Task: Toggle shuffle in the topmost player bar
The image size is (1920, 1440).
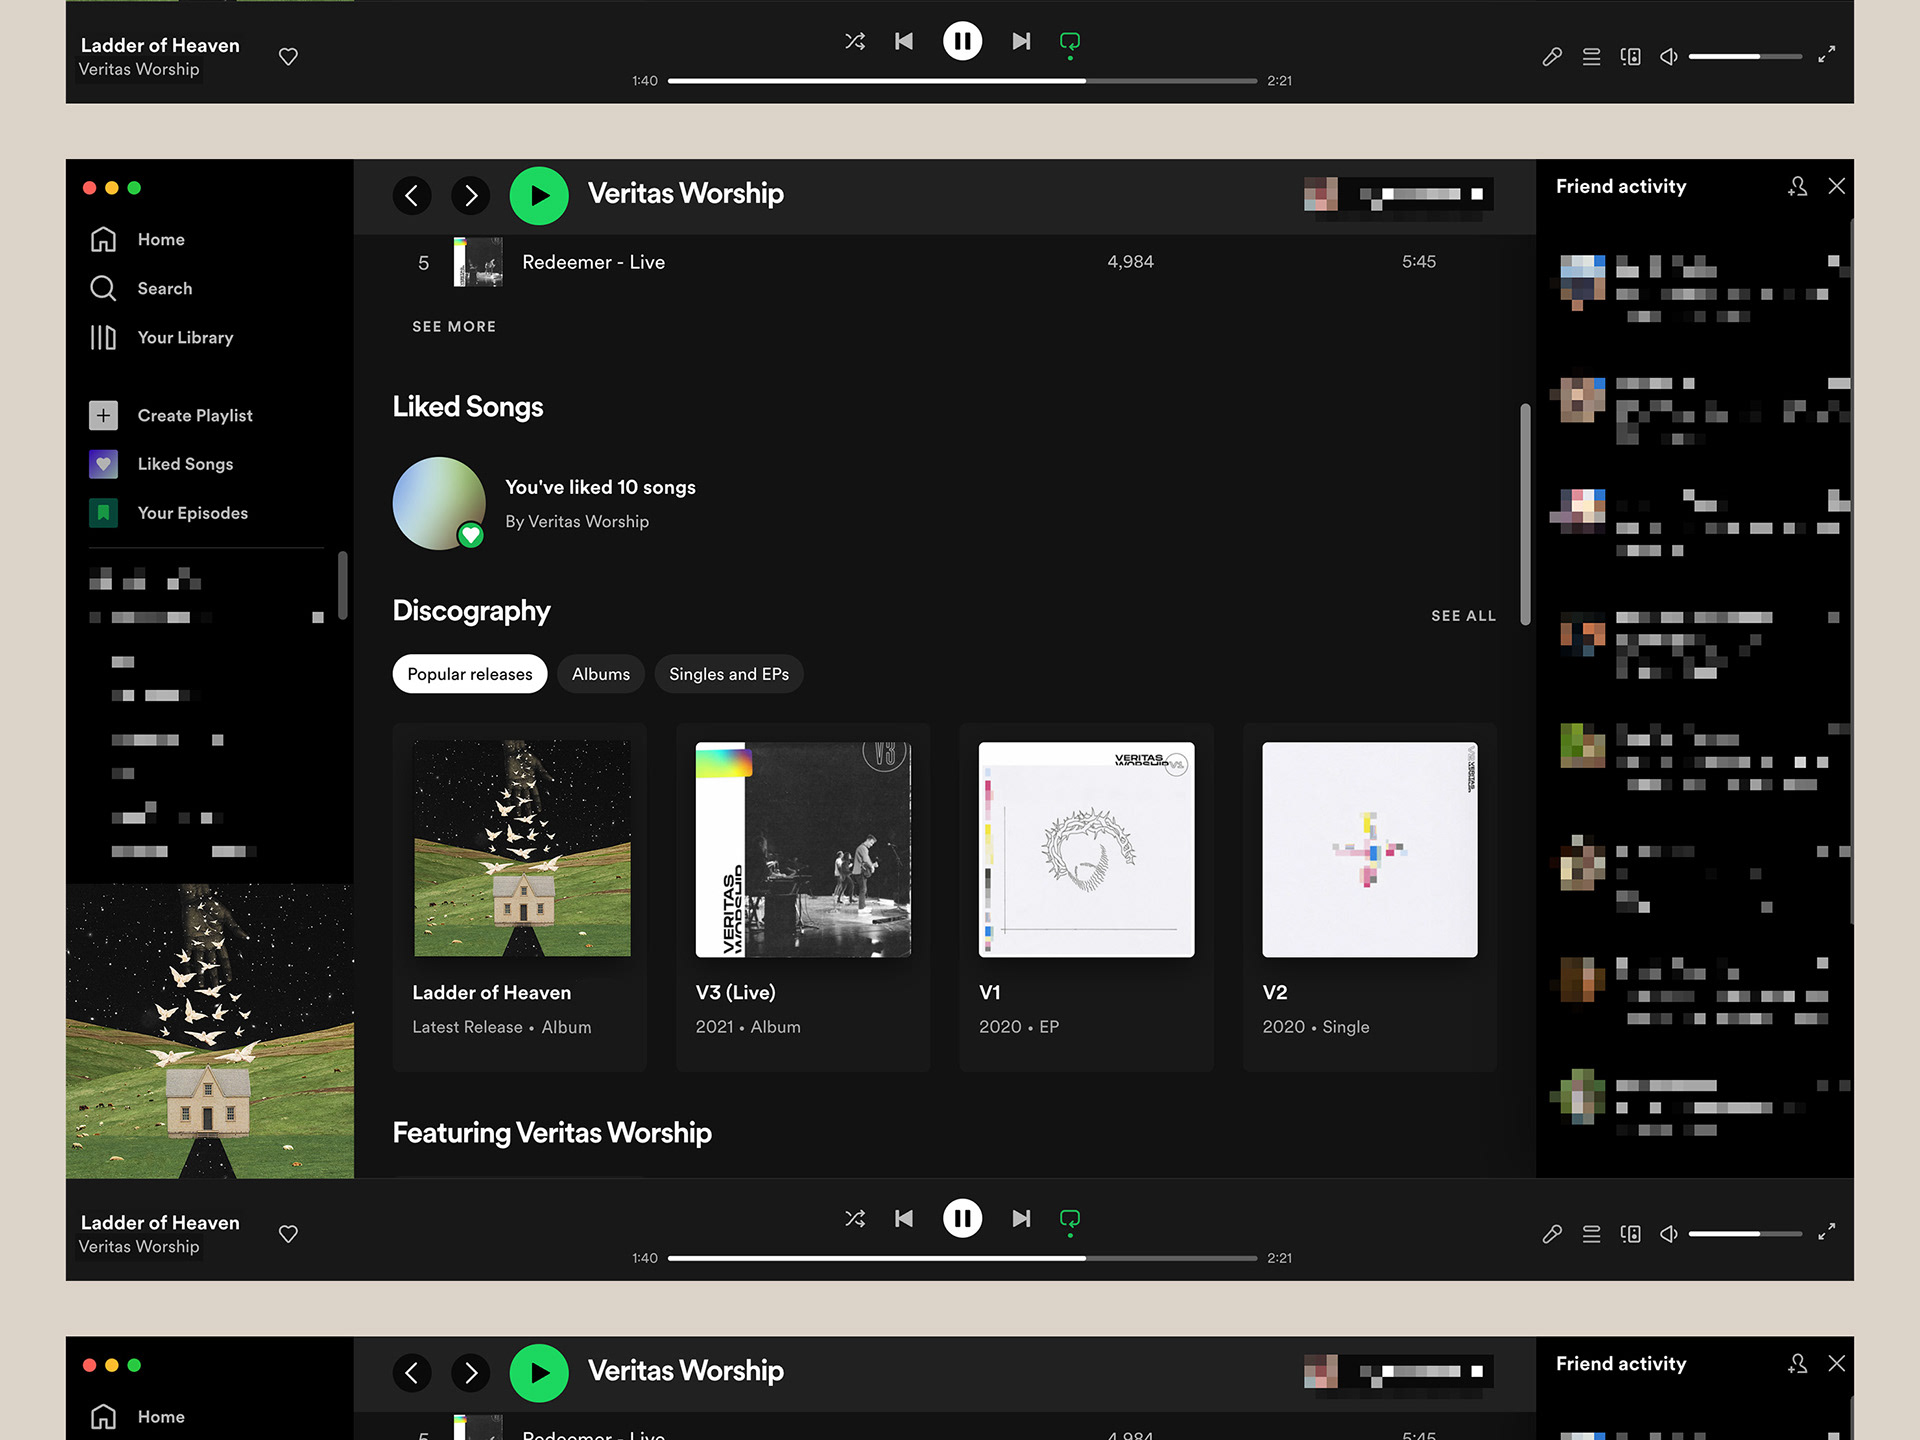Action: [x=855, y=41]
